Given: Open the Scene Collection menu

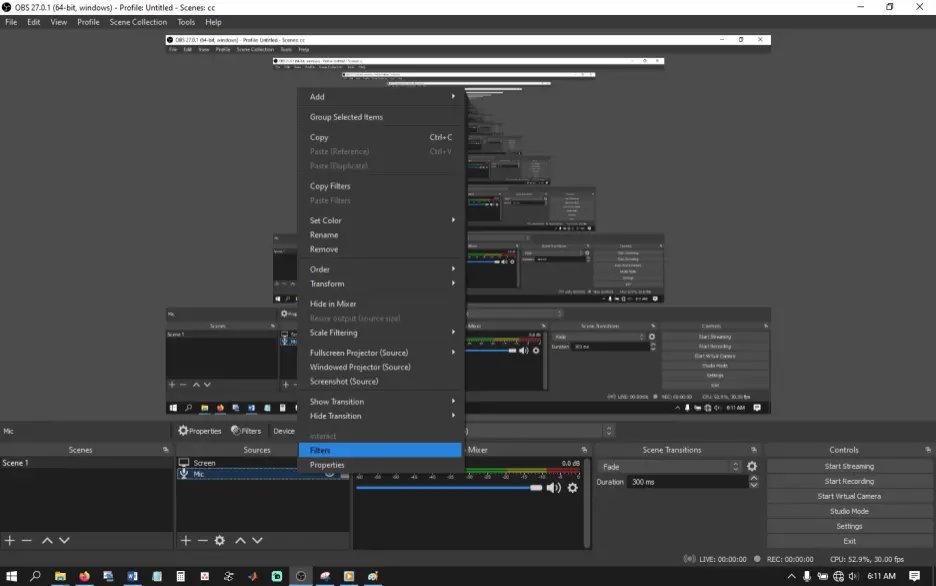Looking at the screenshot, I should coord(138,22).
